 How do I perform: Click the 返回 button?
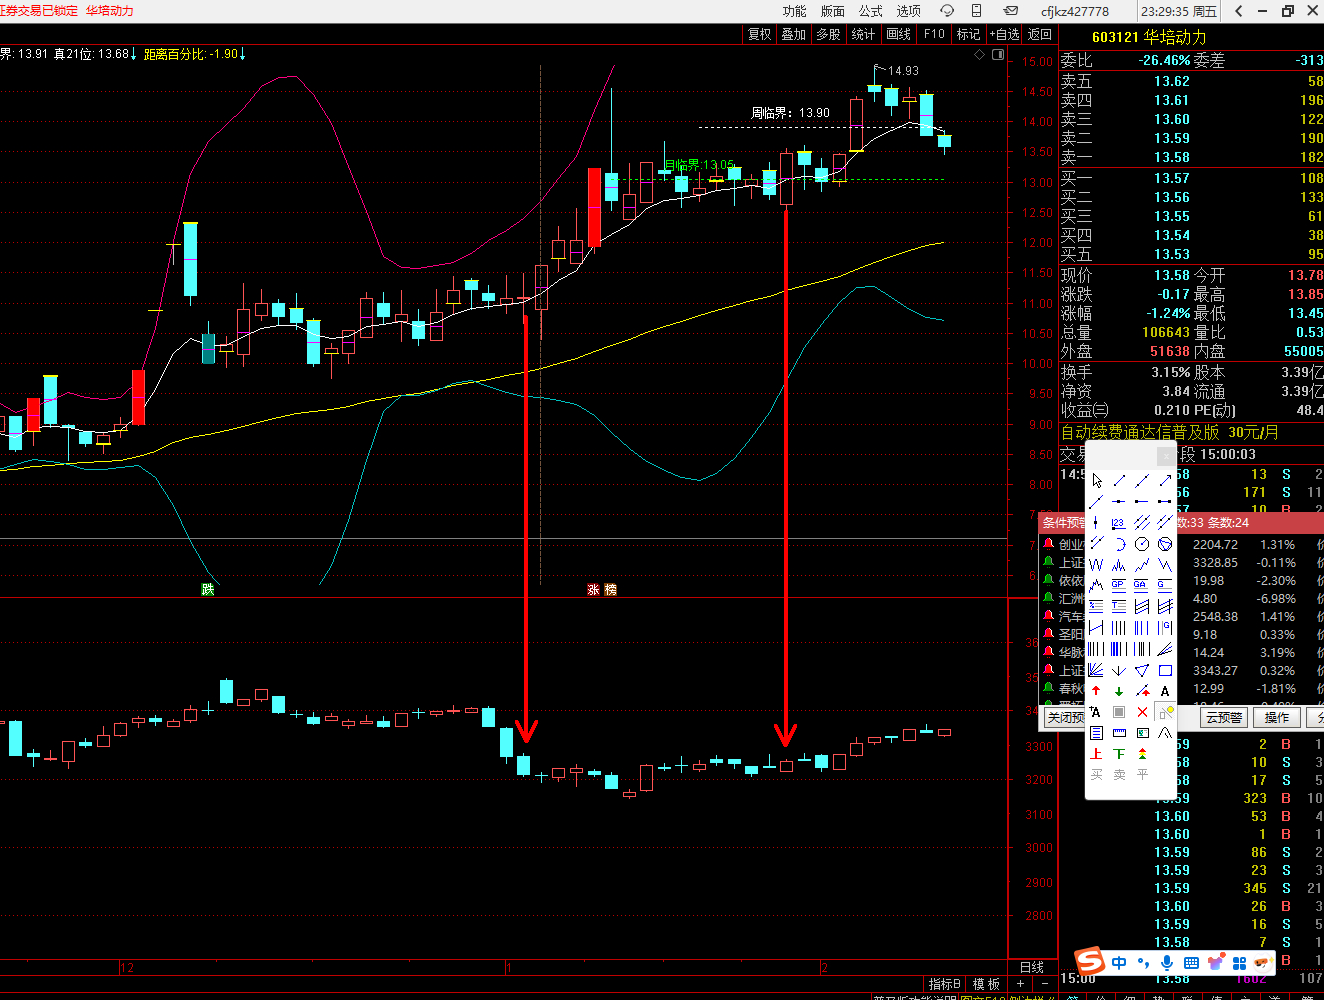[1040, 34]
